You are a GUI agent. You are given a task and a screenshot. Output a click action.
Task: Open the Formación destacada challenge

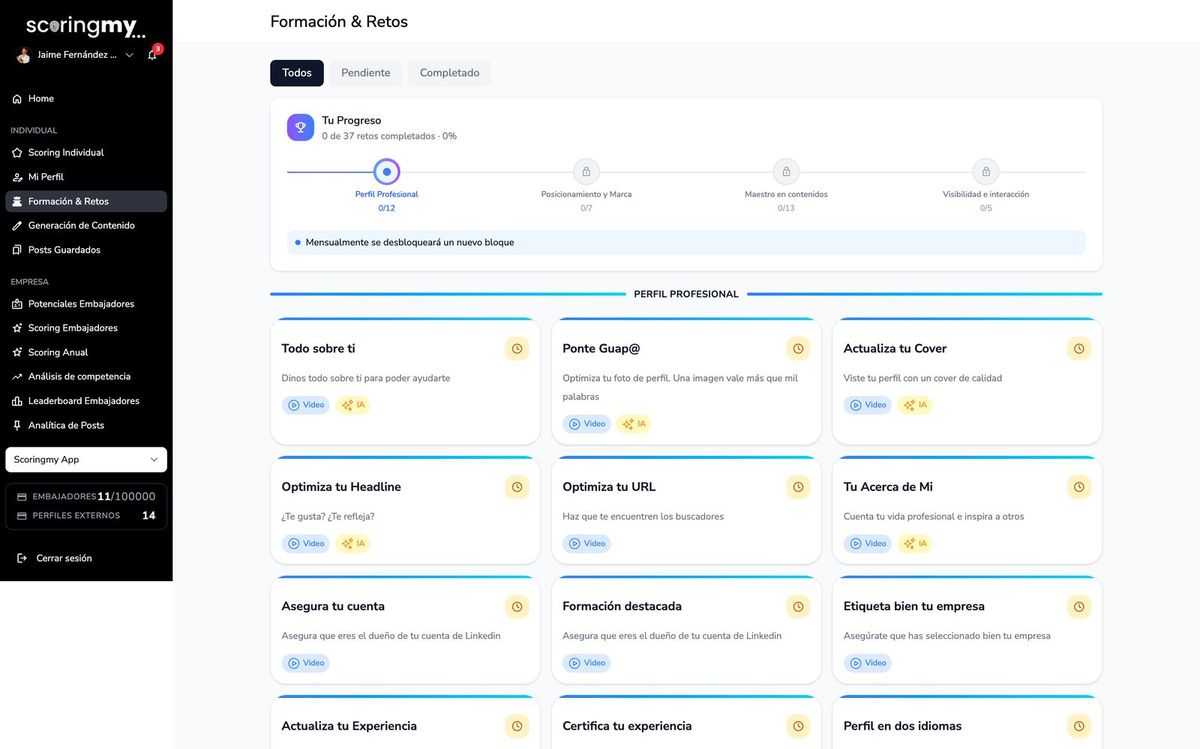point(686,630)
